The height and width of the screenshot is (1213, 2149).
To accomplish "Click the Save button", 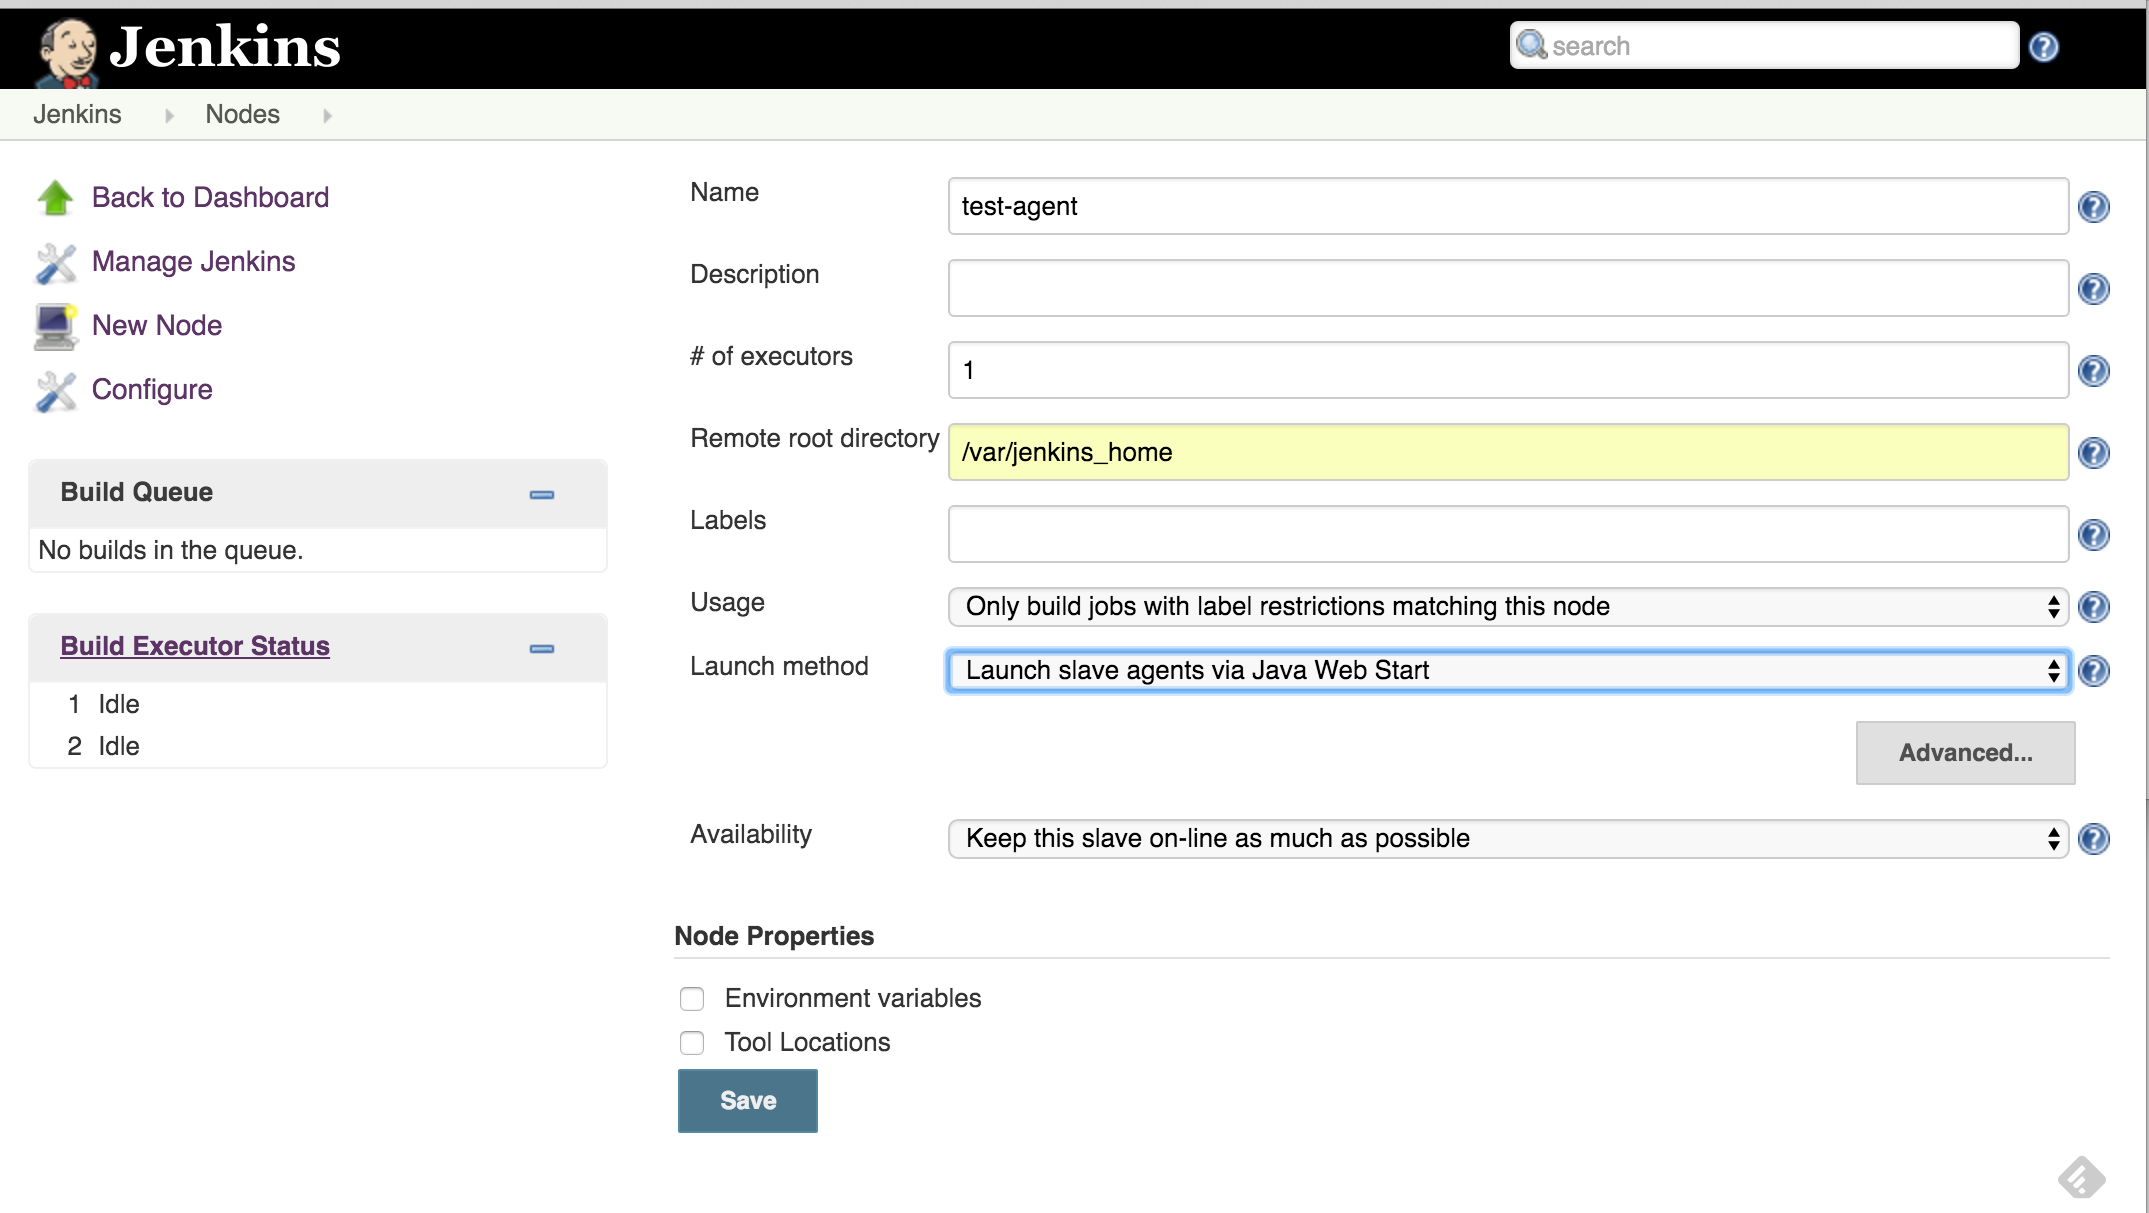I will pyautogui.click(x=748, y=1099).
